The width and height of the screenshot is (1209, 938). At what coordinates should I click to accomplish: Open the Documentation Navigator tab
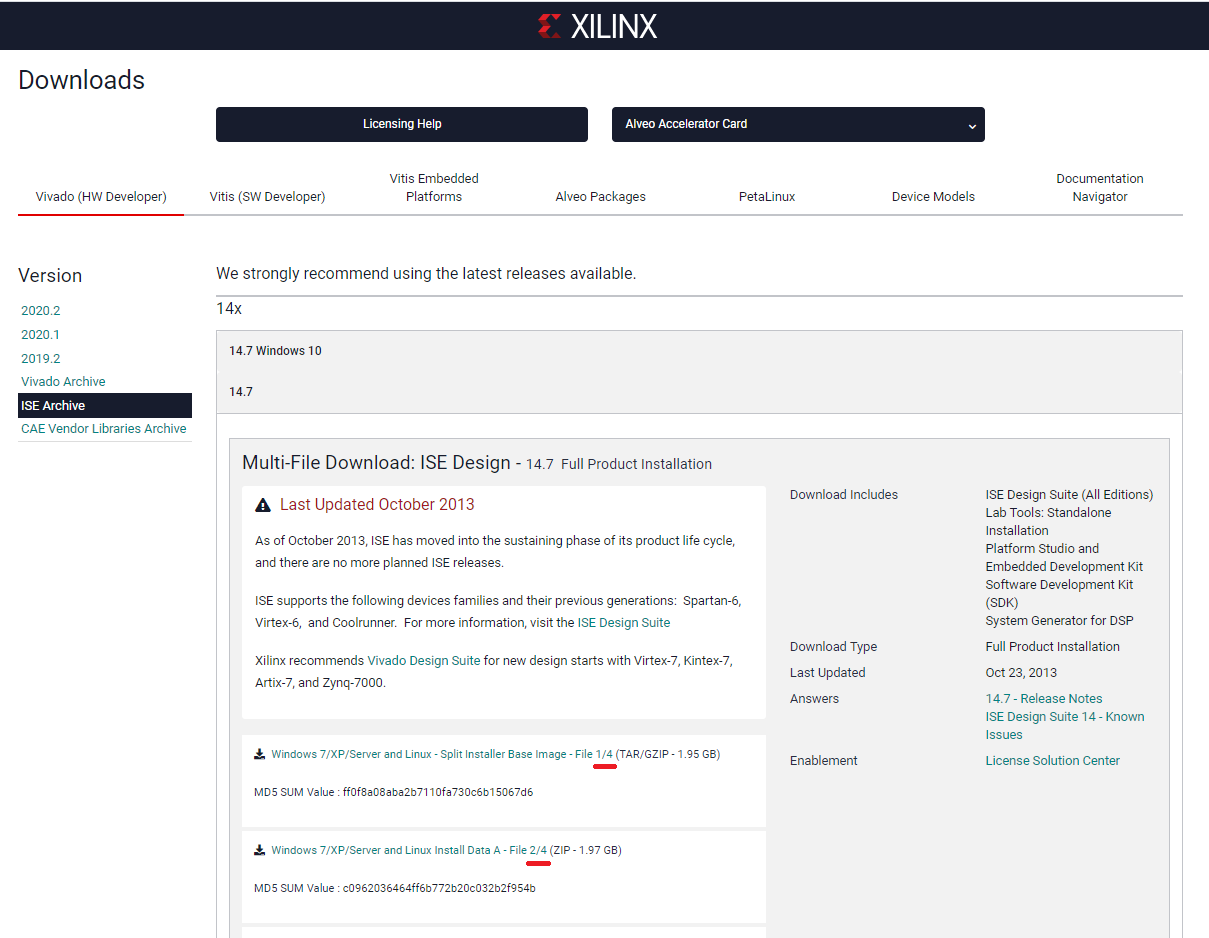click(x=1100, y=188)
